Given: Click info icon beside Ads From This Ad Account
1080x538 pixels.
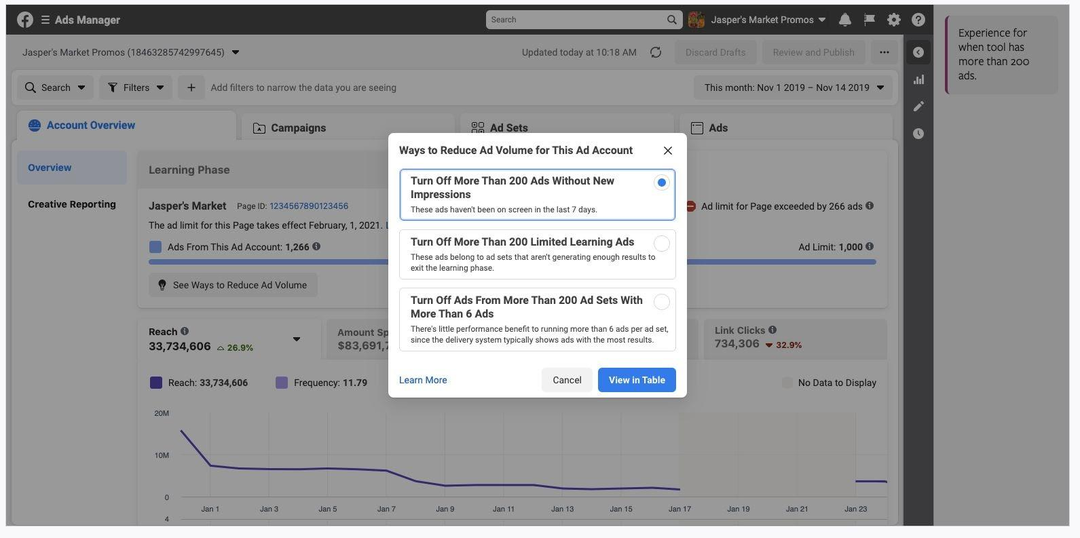Looking at the screenshot, I should [x=316, y=246].
